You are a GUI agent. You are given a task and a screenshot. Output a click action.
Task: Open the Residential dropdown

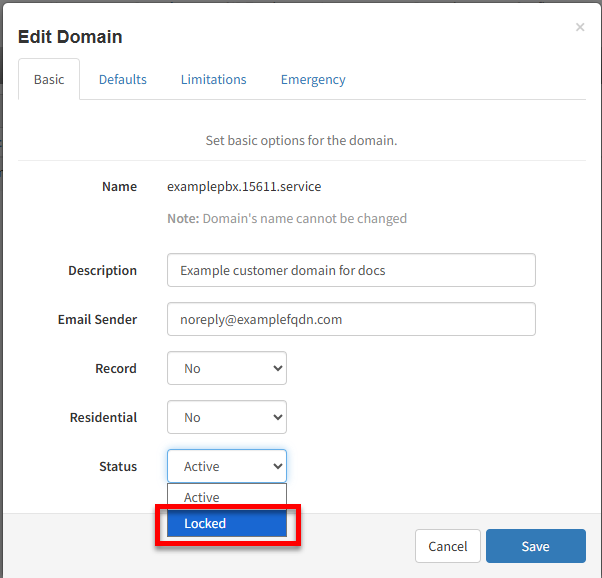[227, 417]
